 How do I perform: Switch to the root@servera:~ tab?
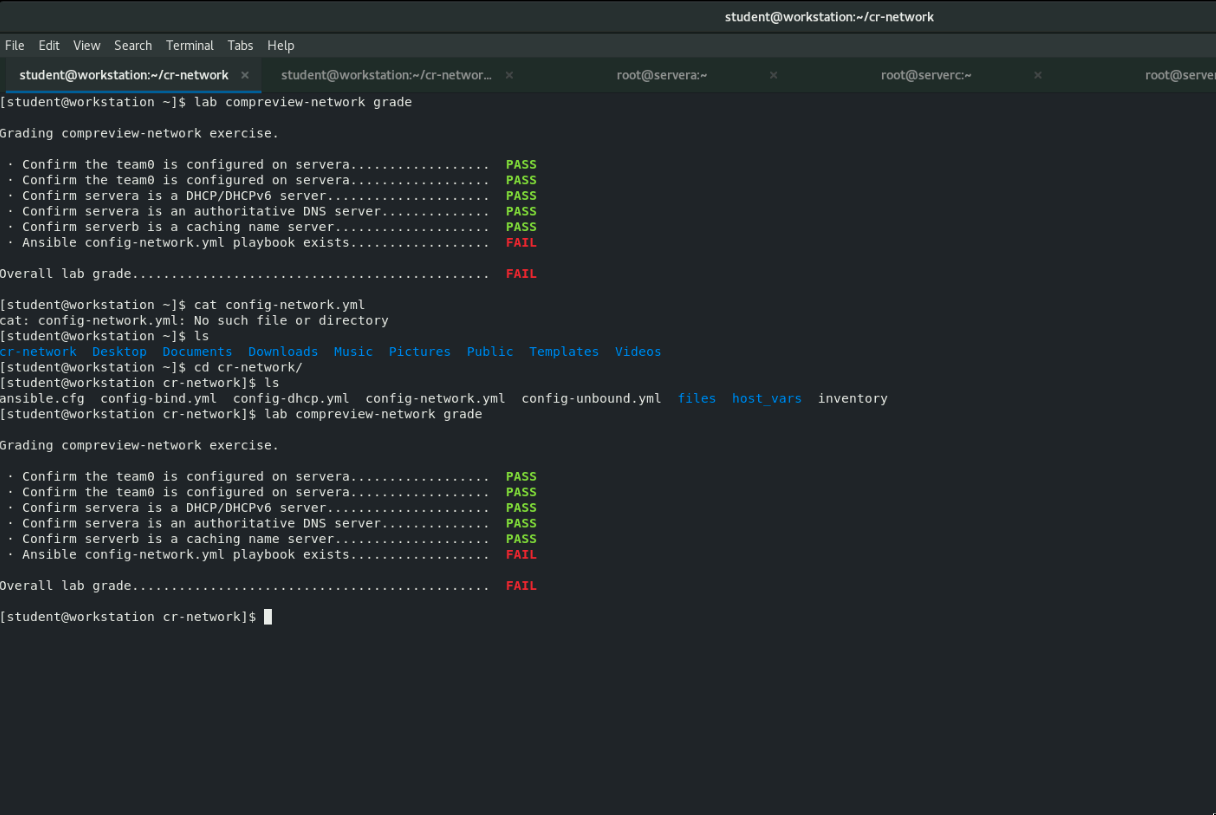[661, 75]
